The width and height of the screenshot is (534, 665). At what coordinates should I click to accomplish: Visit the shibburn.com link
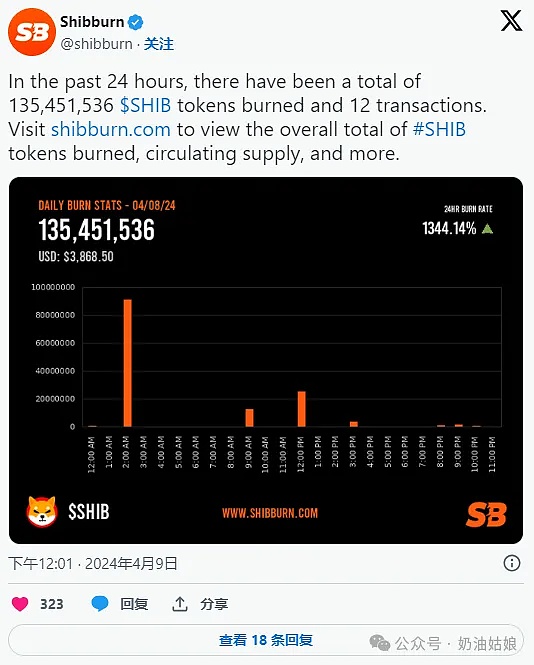point(111,129)
